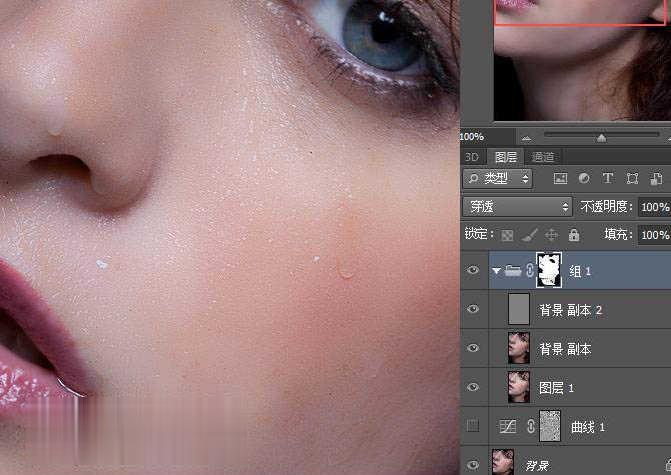This screenshot has width=671, height=475.
Task: Select the gray 背景 副本 2 thumbnail
Action: (x=519, y=309)
